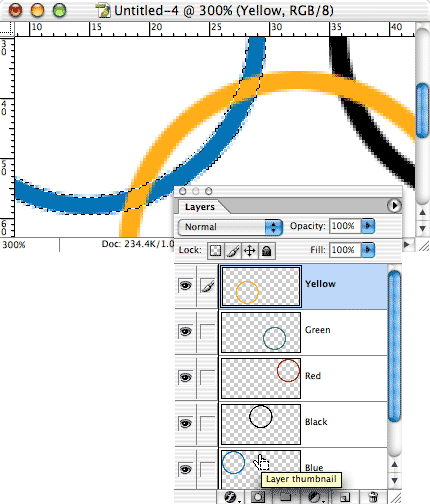The width and height of the screenshot is (430, 504).
Task: Open the Opacity slider arrow
Action: [x=368, y=226]
